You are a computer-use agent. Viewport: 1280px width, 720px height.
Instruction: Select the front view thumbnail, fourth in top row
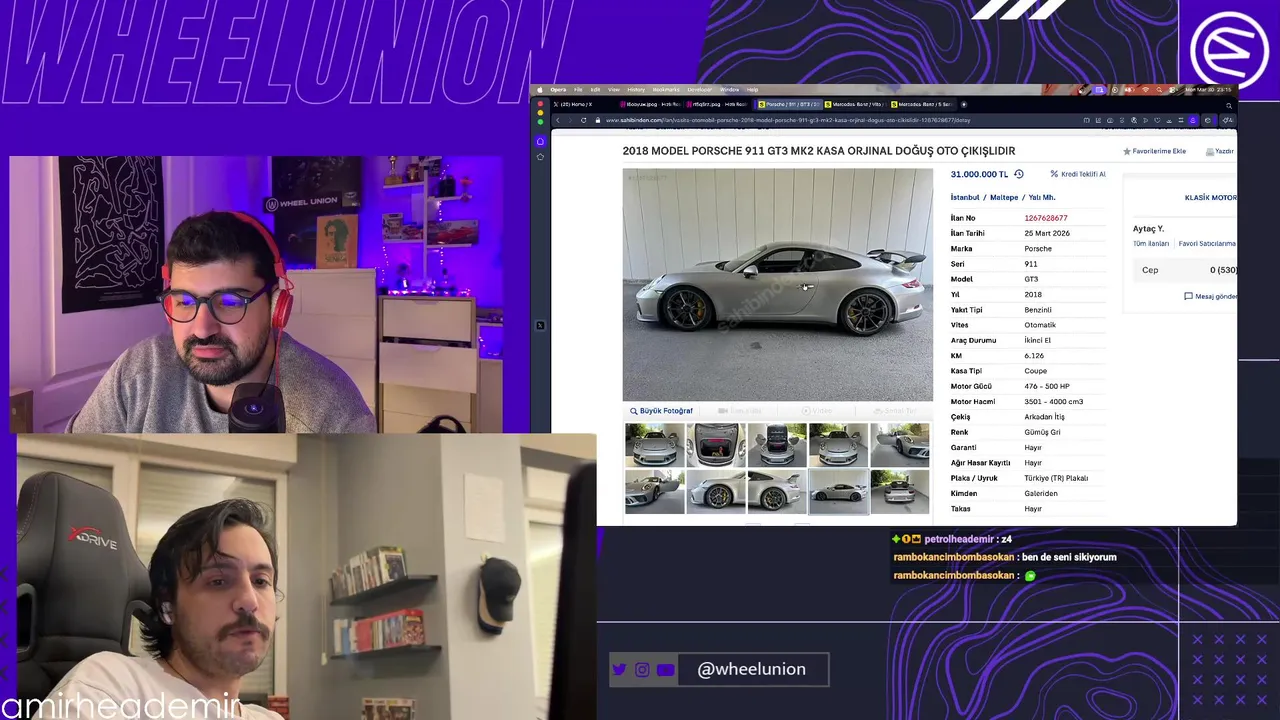(x=838, y=445)
